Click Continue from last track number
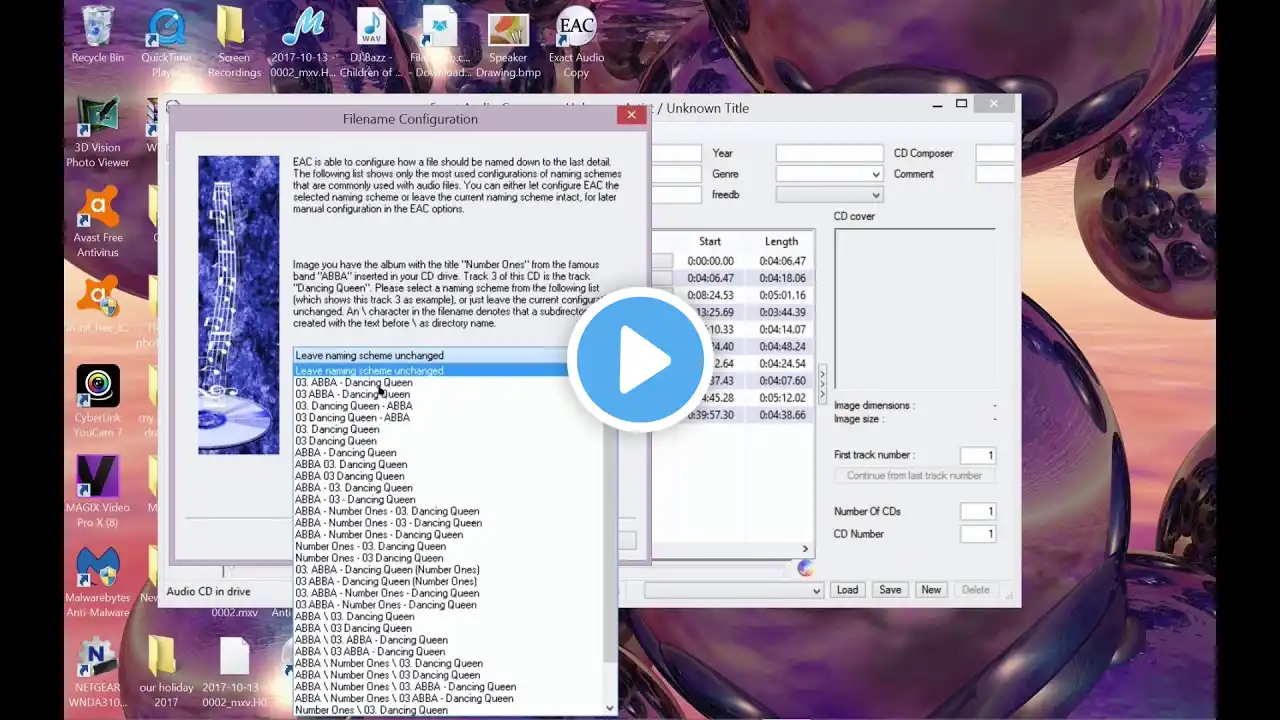Viewport: 1280px width, 720px height. tap(915, 476)
